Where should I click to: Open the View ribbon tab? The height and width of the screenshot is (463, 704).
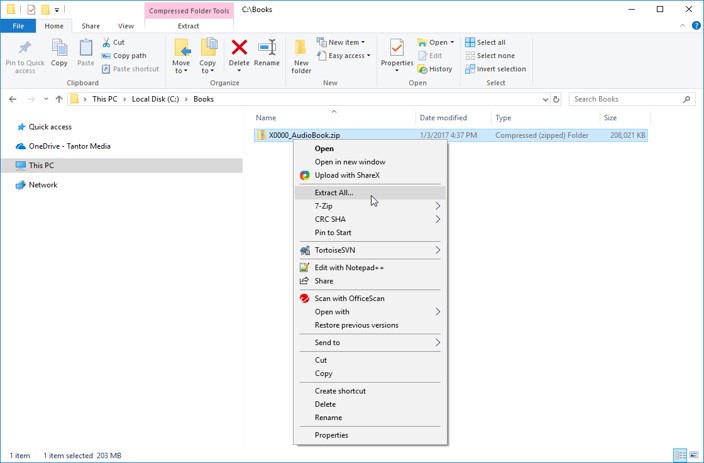click(125, 26)
